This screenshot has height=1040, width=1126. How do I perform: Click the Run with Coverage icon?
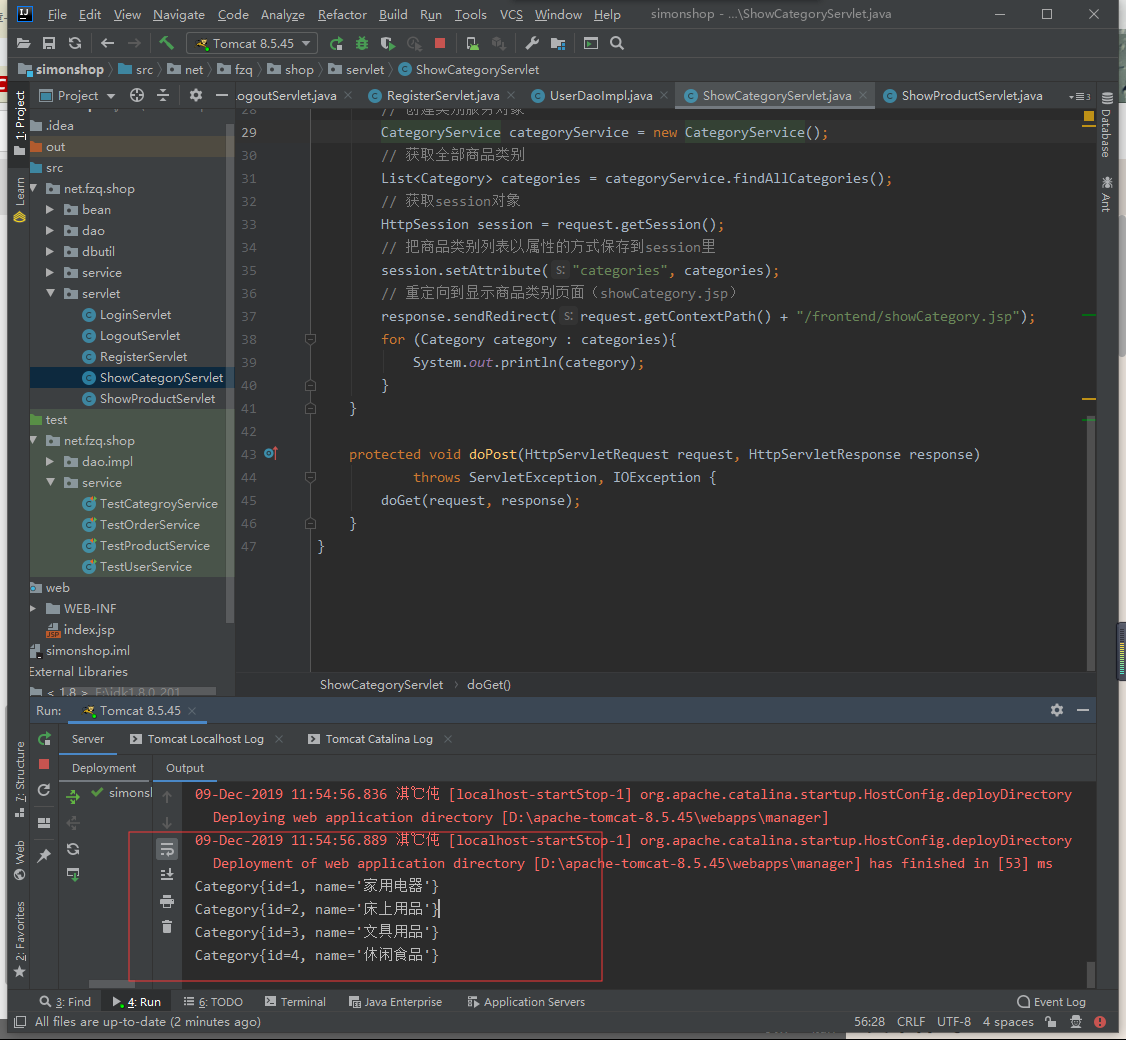pos(388,44)
